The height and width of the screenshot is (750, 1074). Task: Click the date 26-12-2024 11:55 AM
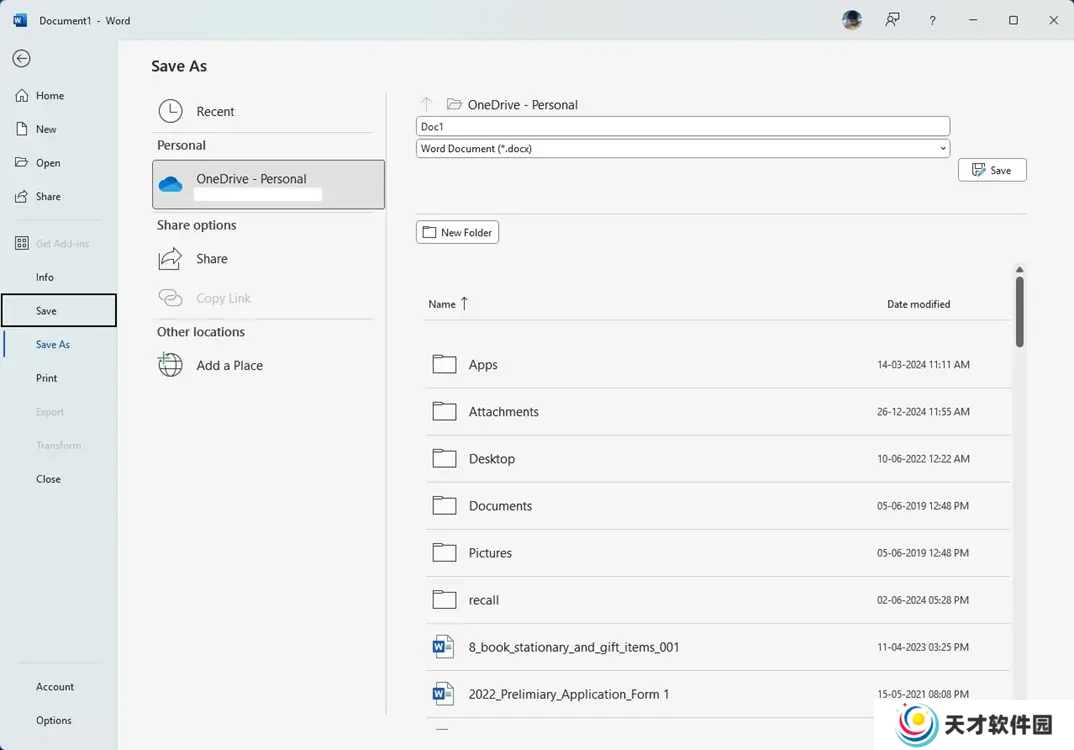click(x=923, y=412)
